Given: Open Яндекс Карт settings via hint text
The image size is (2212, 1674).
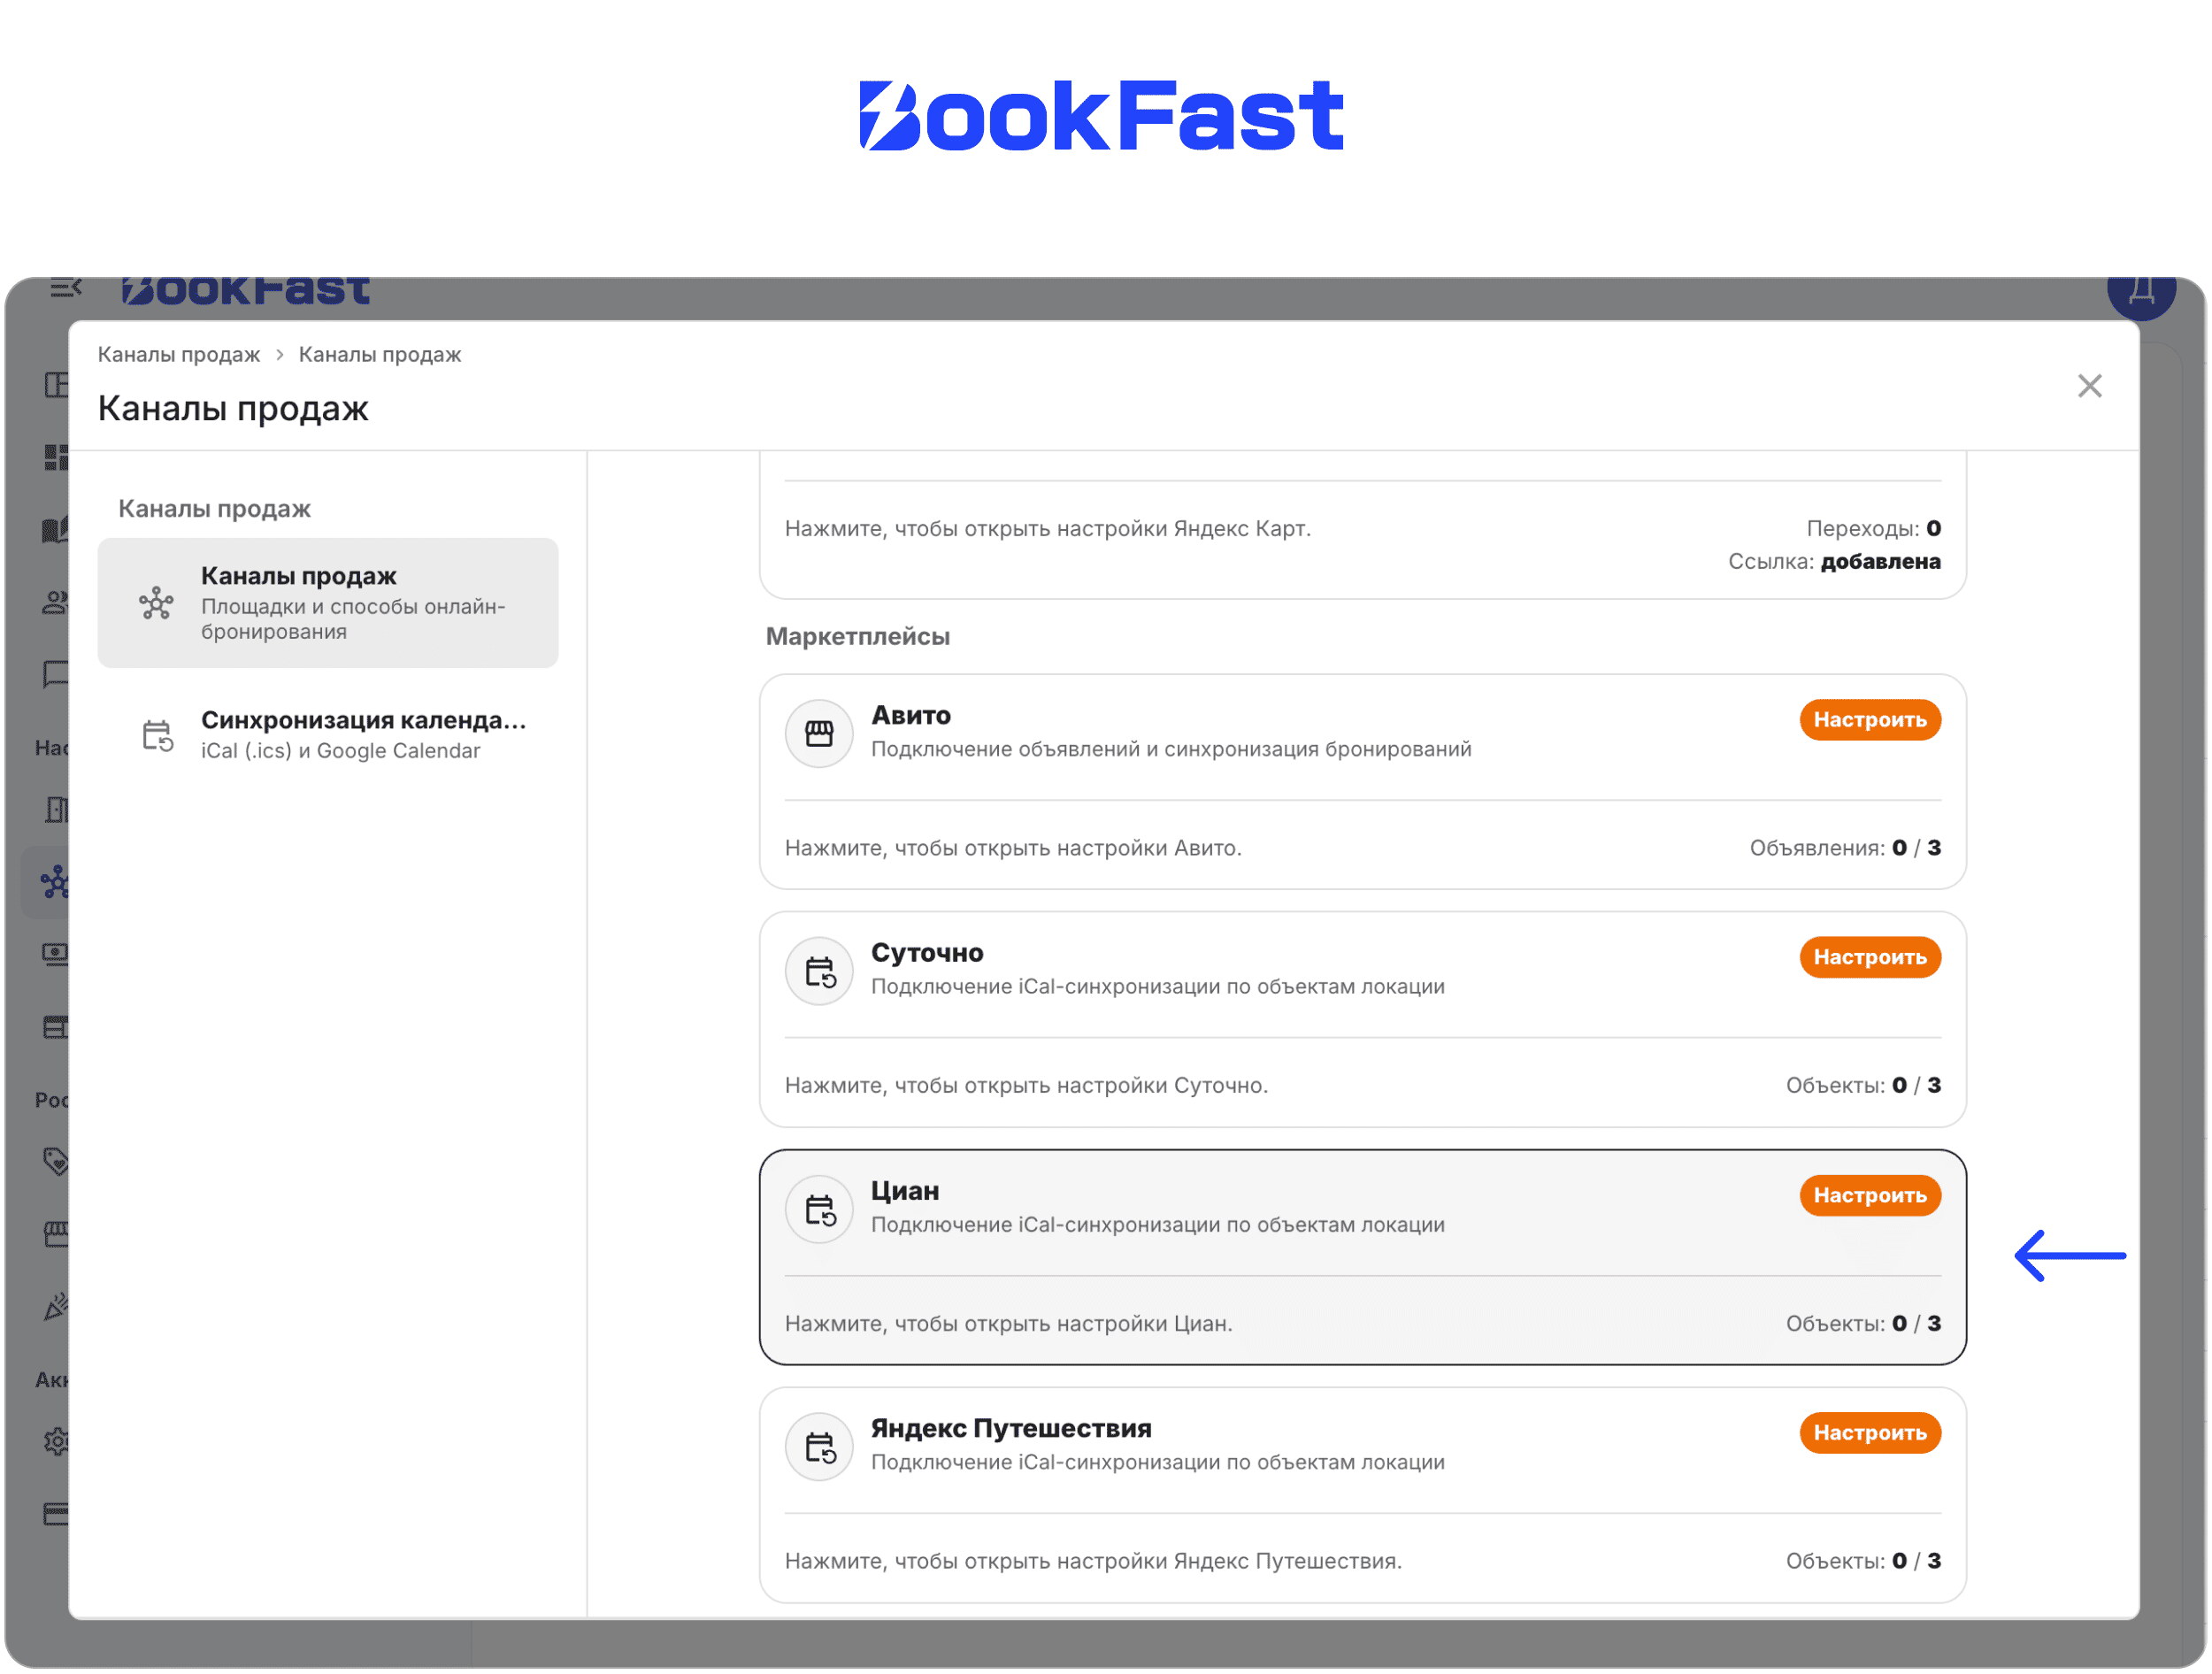Looking at the screenshot, I should pos(1047,528).
